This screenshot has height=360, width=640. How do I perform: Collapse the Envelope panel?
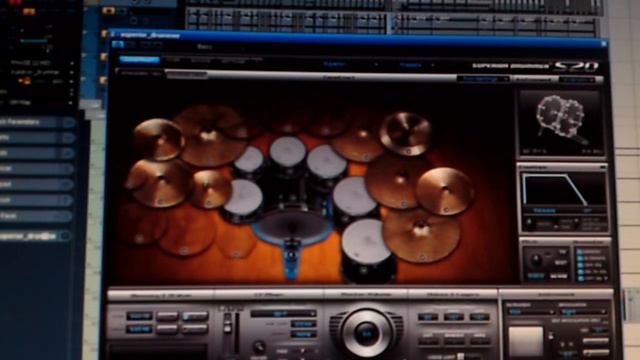pyautogui.click(x=602, y=167)
